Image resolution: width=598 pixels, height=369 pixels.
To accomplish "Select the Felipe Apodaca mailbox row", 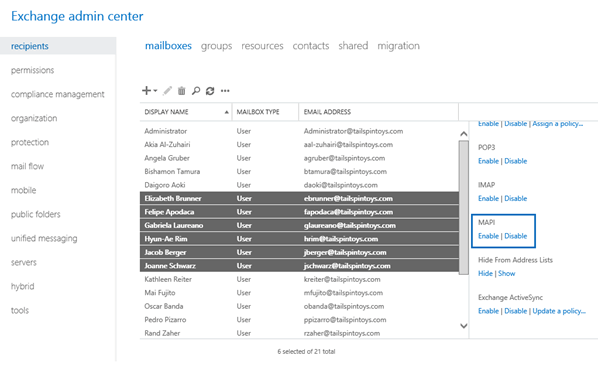I will (299, 212).
